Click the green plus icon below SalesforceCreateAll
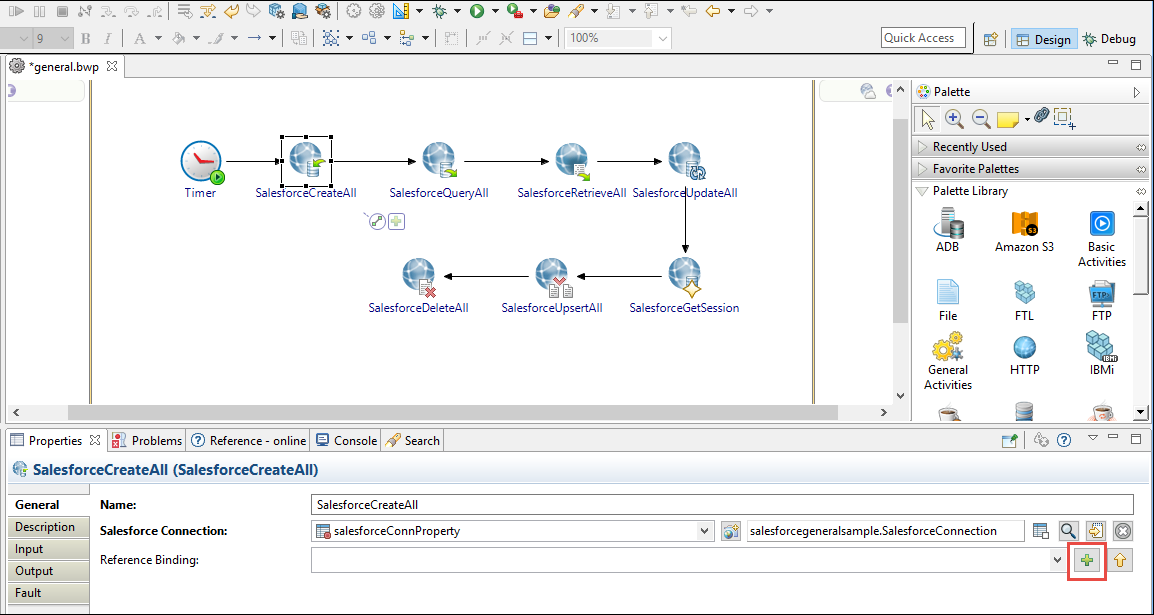 click(x=397, y=221)
